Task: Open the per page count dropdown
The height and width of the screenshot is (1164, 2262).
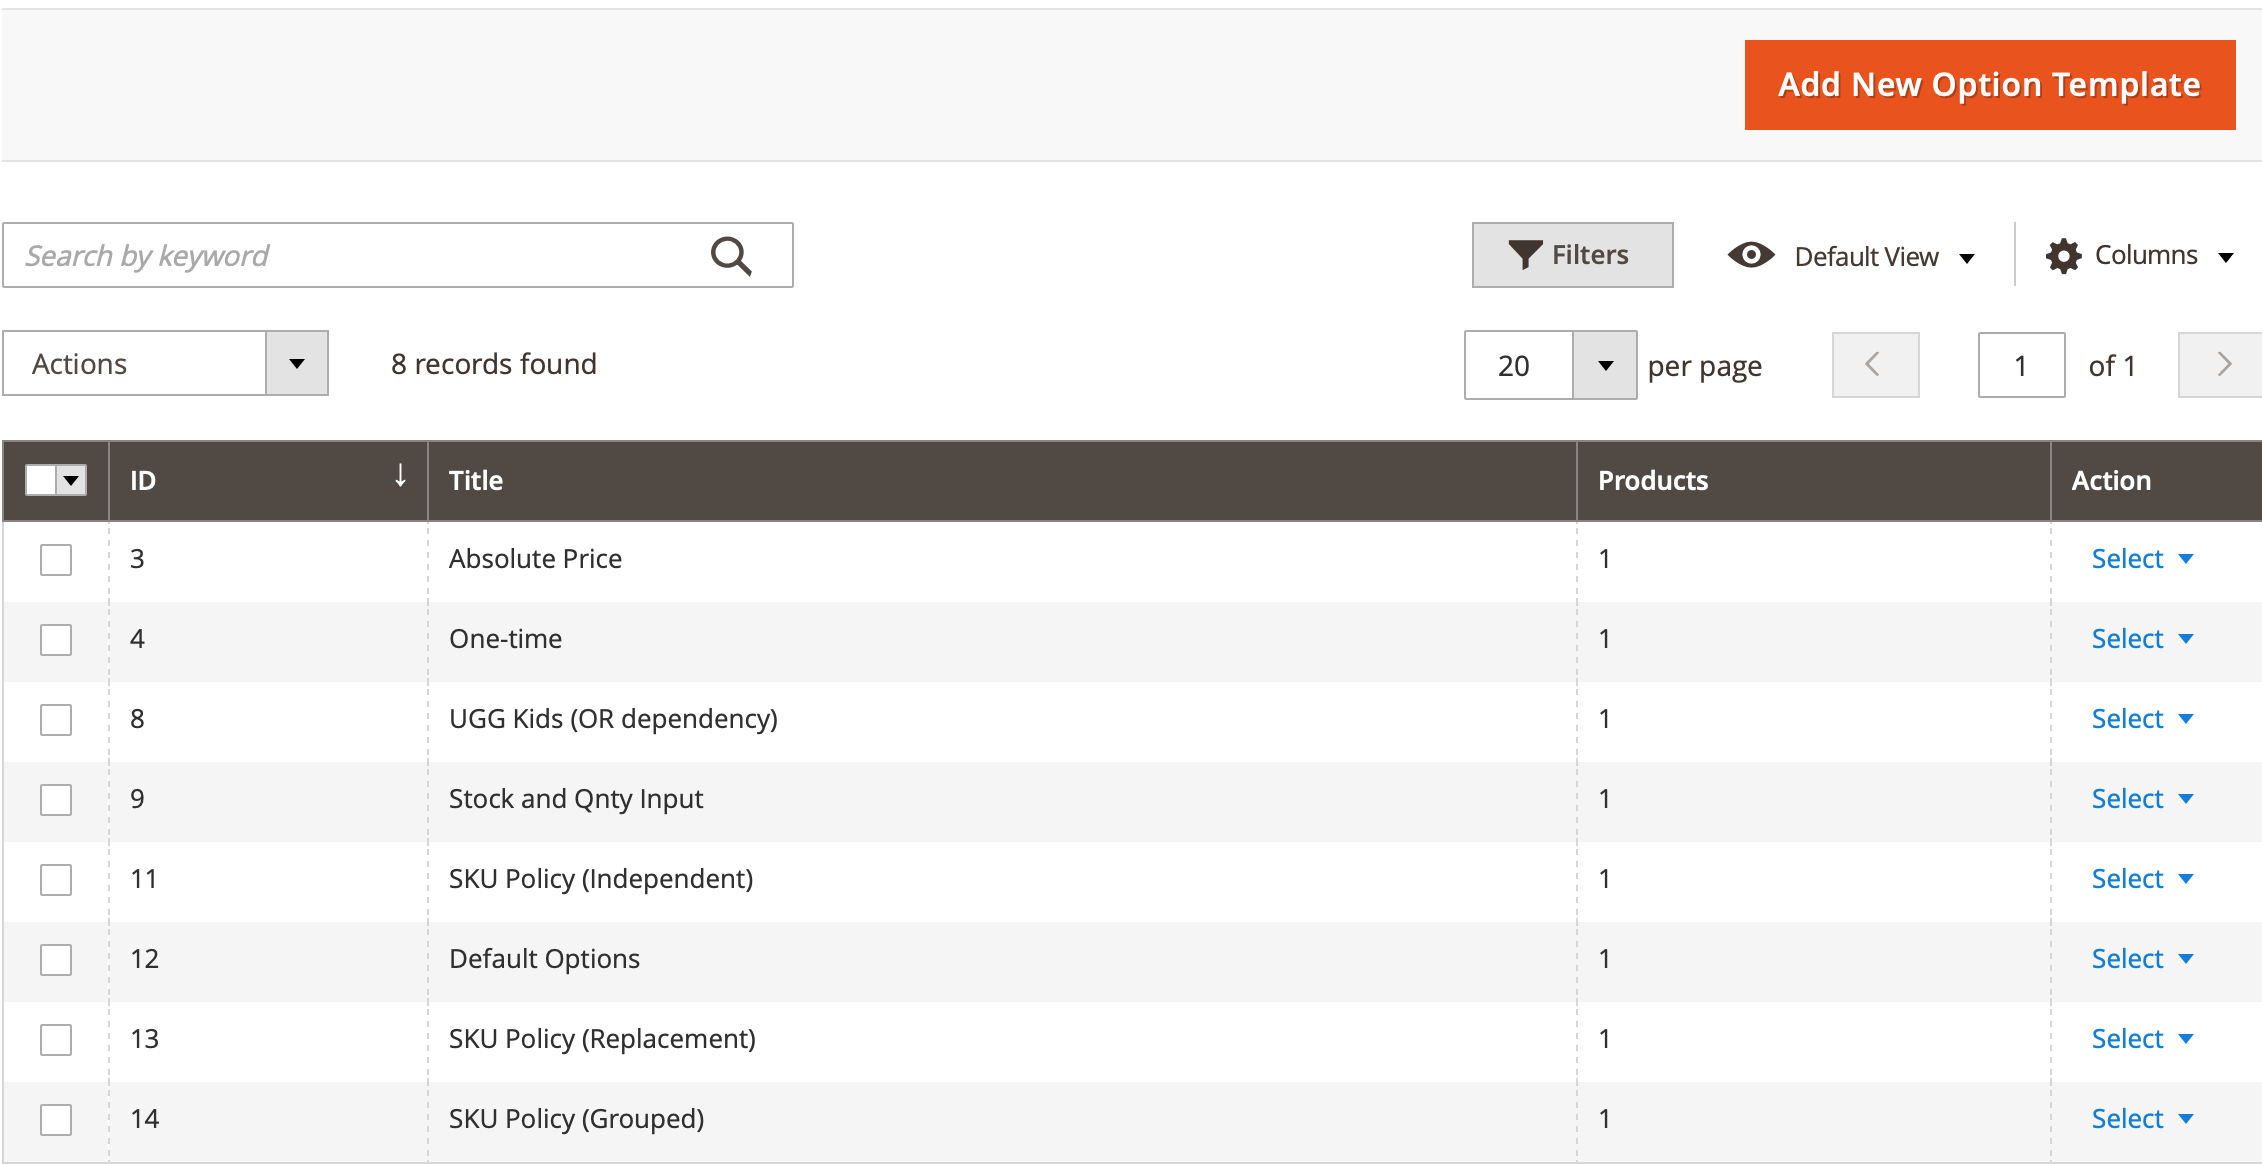Action: click(1605, 365)
